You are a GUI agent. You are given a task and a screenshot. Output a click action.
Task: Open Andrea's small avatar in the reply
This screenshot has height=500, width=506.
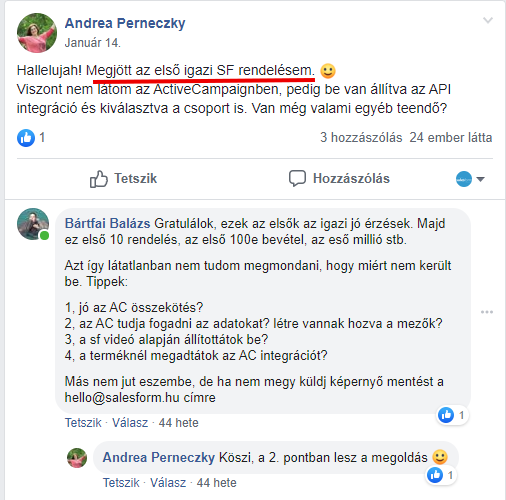[77, 458]
